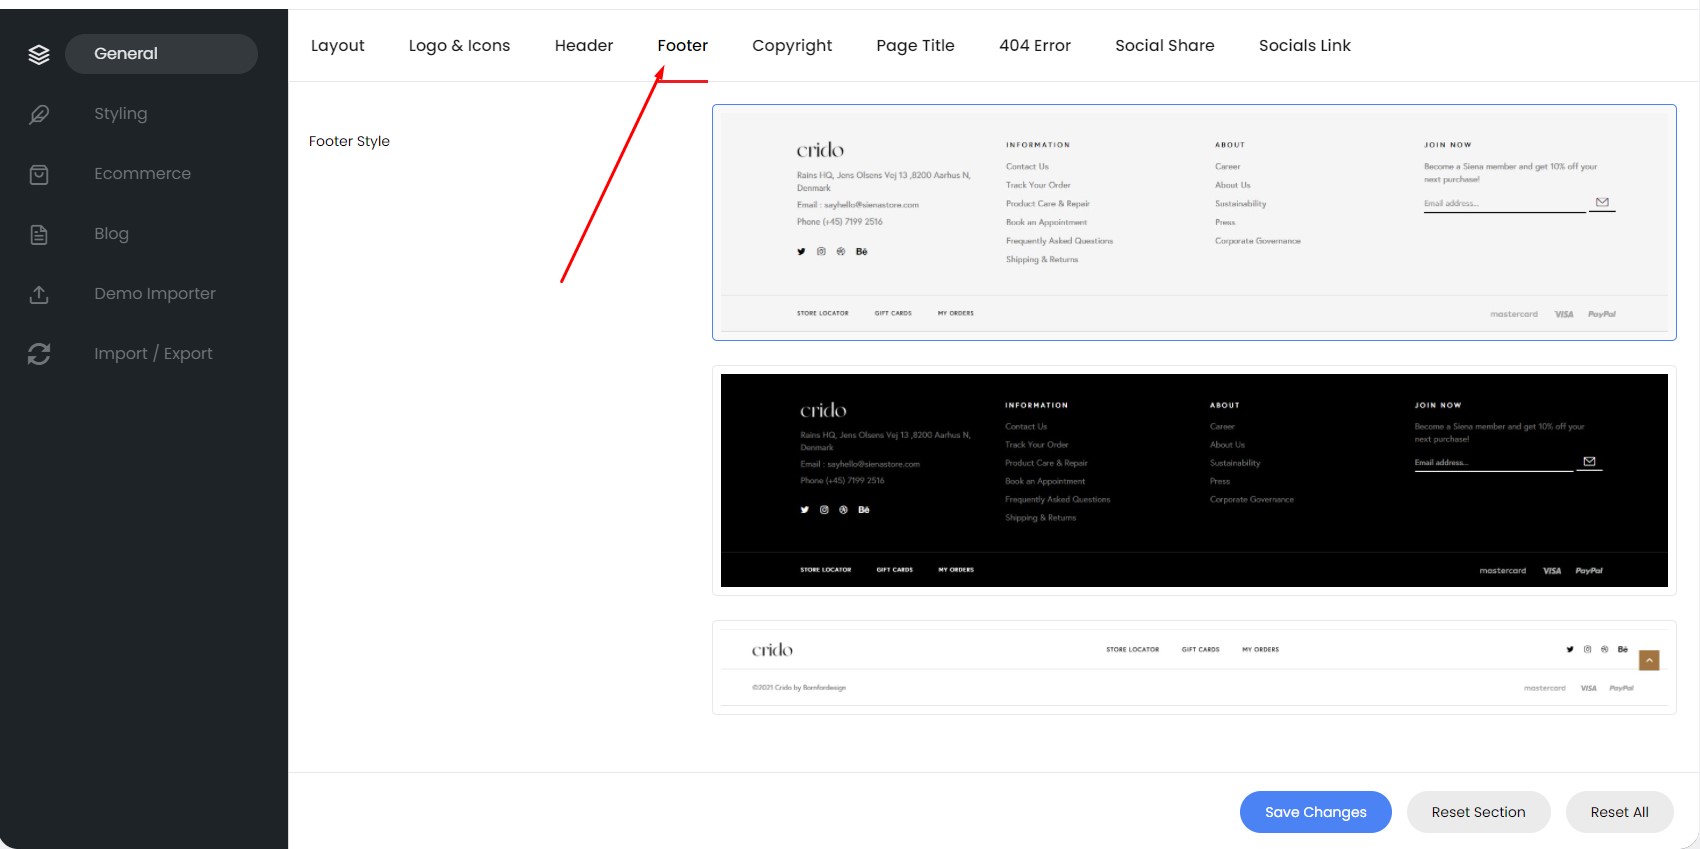Open the Layout tab
Image resolution: width=1700 pixels, height=849 pixels.
click(x=337, y=46)
